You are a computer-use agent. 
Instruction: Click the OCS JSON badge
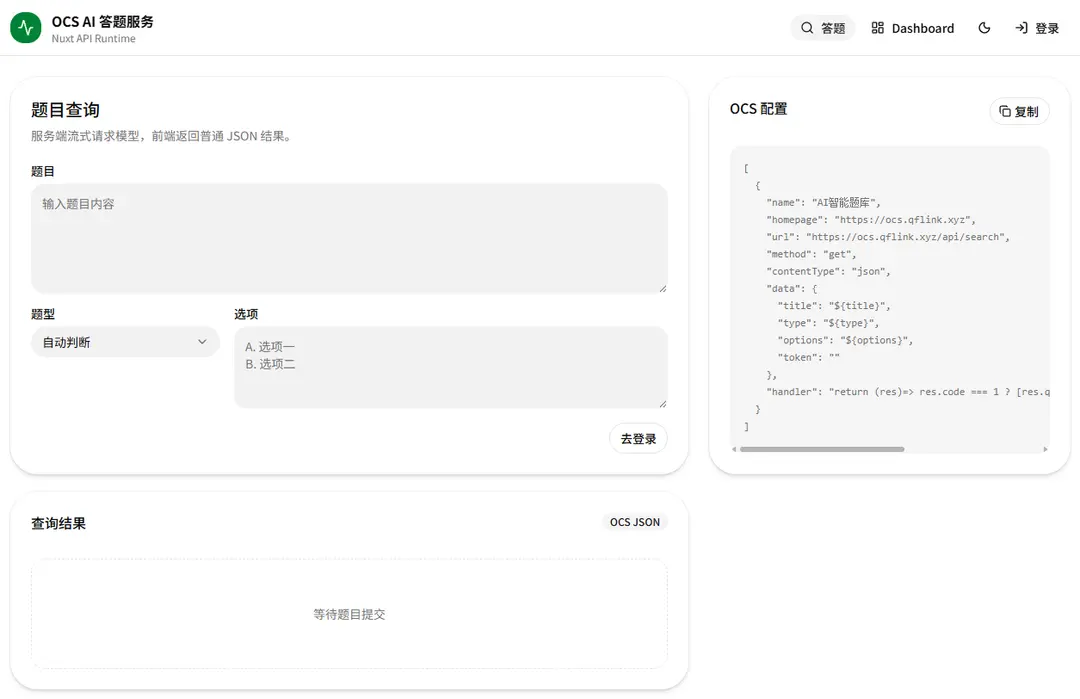[634, 522]
